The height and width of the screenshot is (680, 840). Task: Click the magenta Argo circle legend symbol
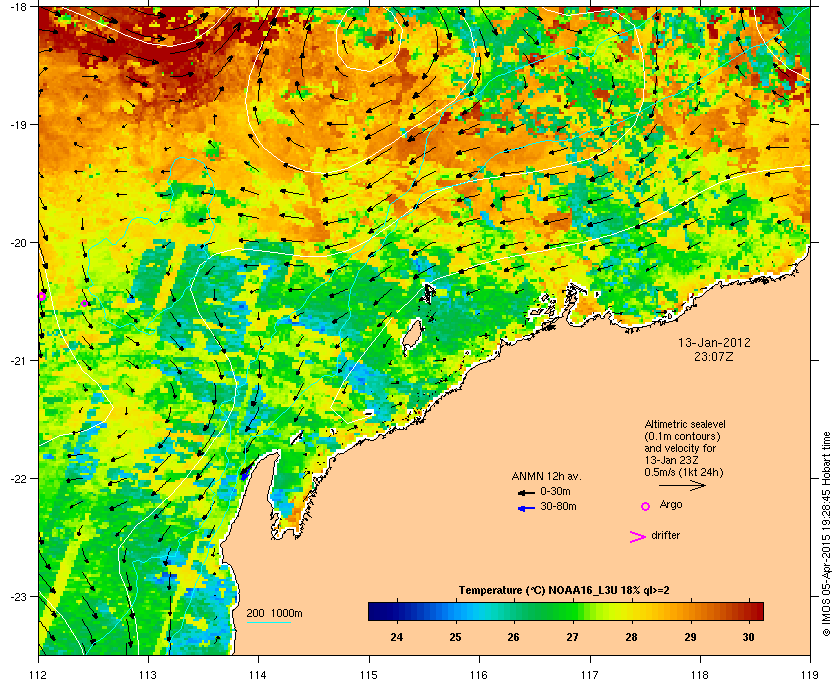646,506
